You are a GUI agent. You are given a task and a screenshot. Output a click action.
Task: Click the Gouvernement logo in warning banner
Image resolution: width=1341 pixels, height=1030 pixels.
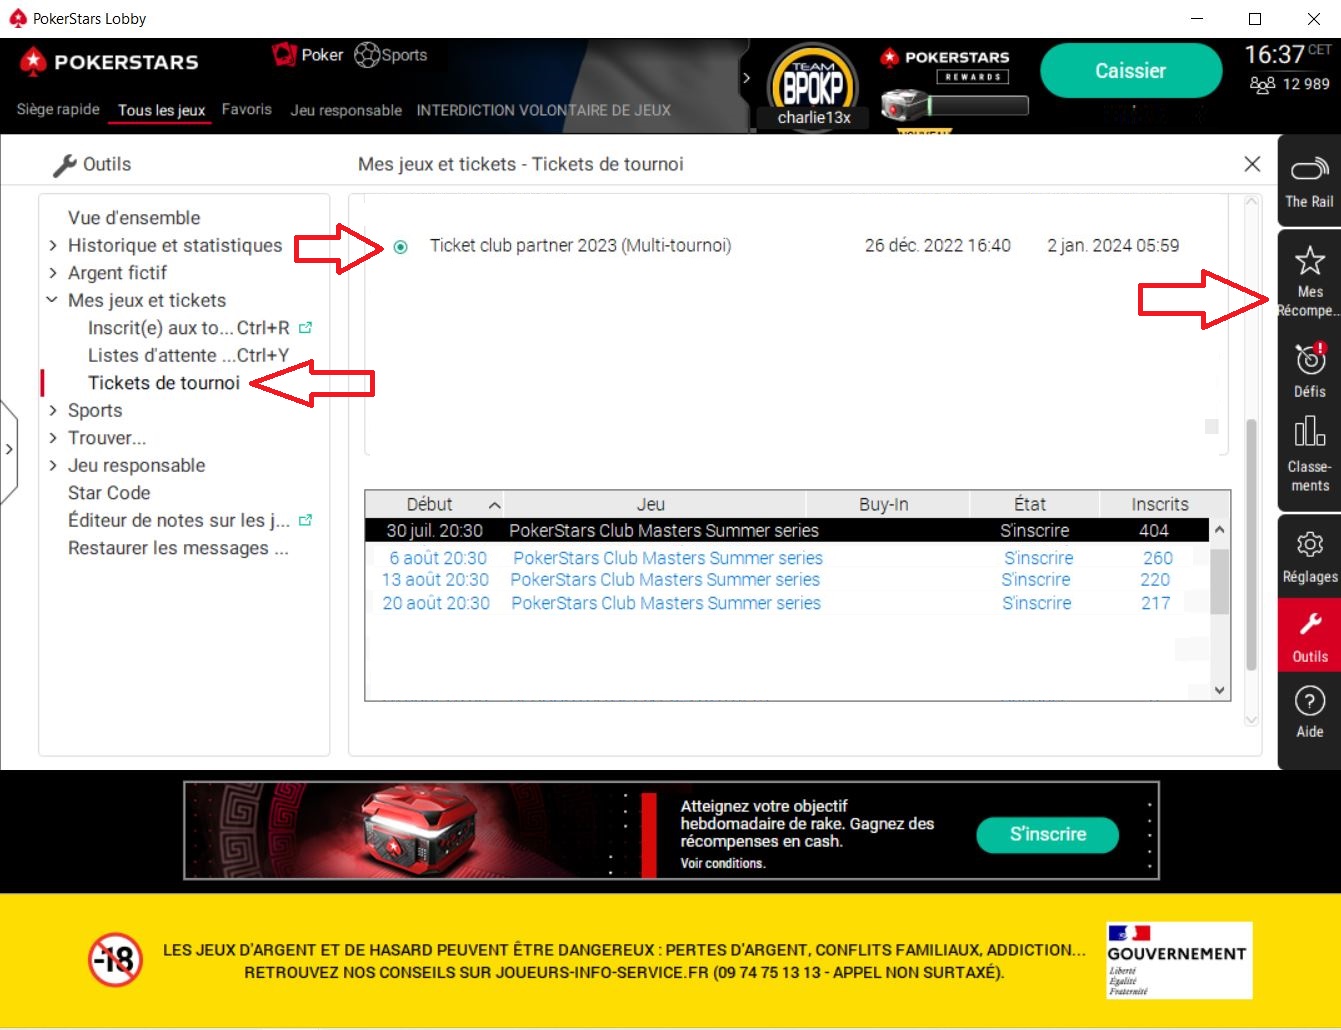1178,960
